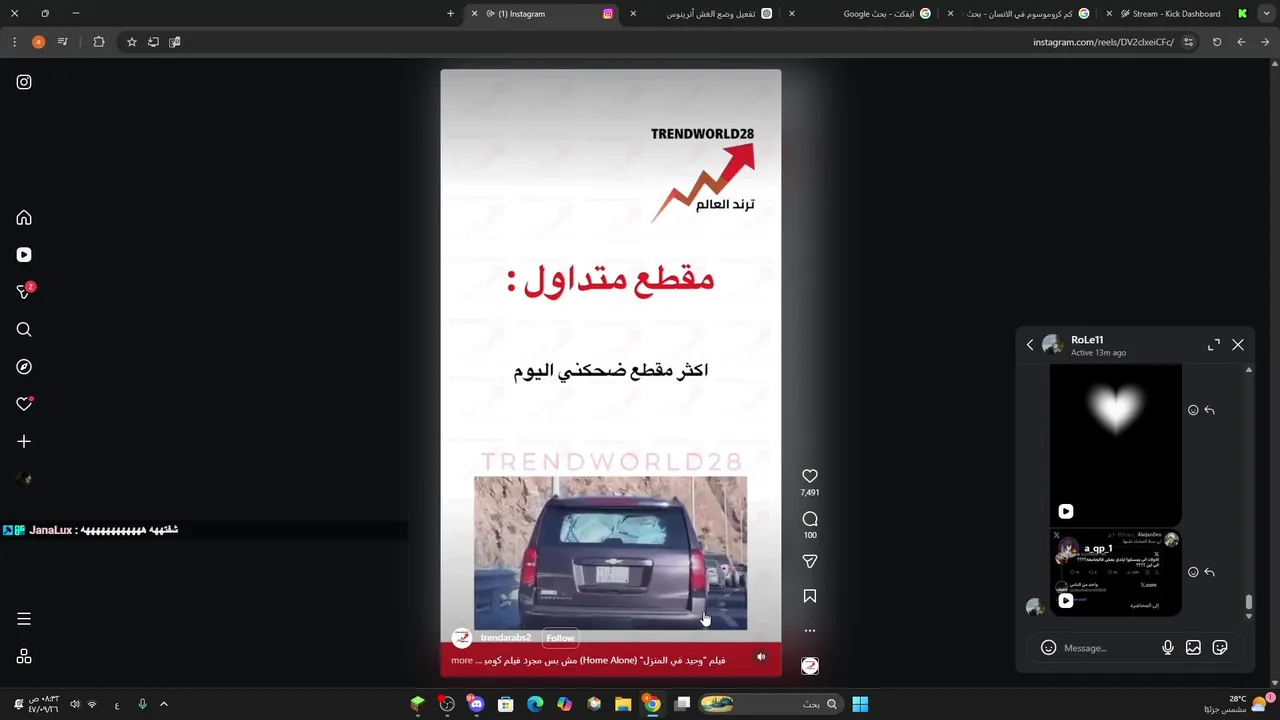Record voice message with microphone icon
The image size is (1280, 720).
[1168, 648]
